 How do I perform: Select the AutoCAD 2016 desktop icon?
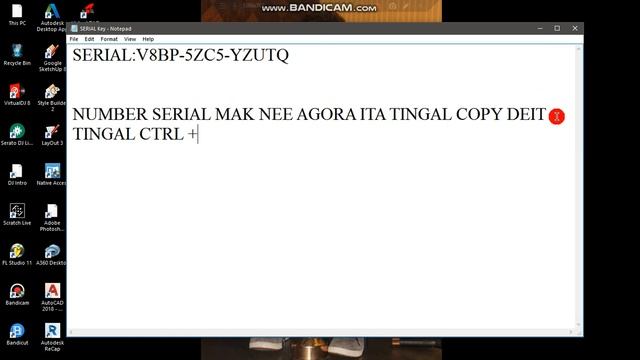[52, 297]
